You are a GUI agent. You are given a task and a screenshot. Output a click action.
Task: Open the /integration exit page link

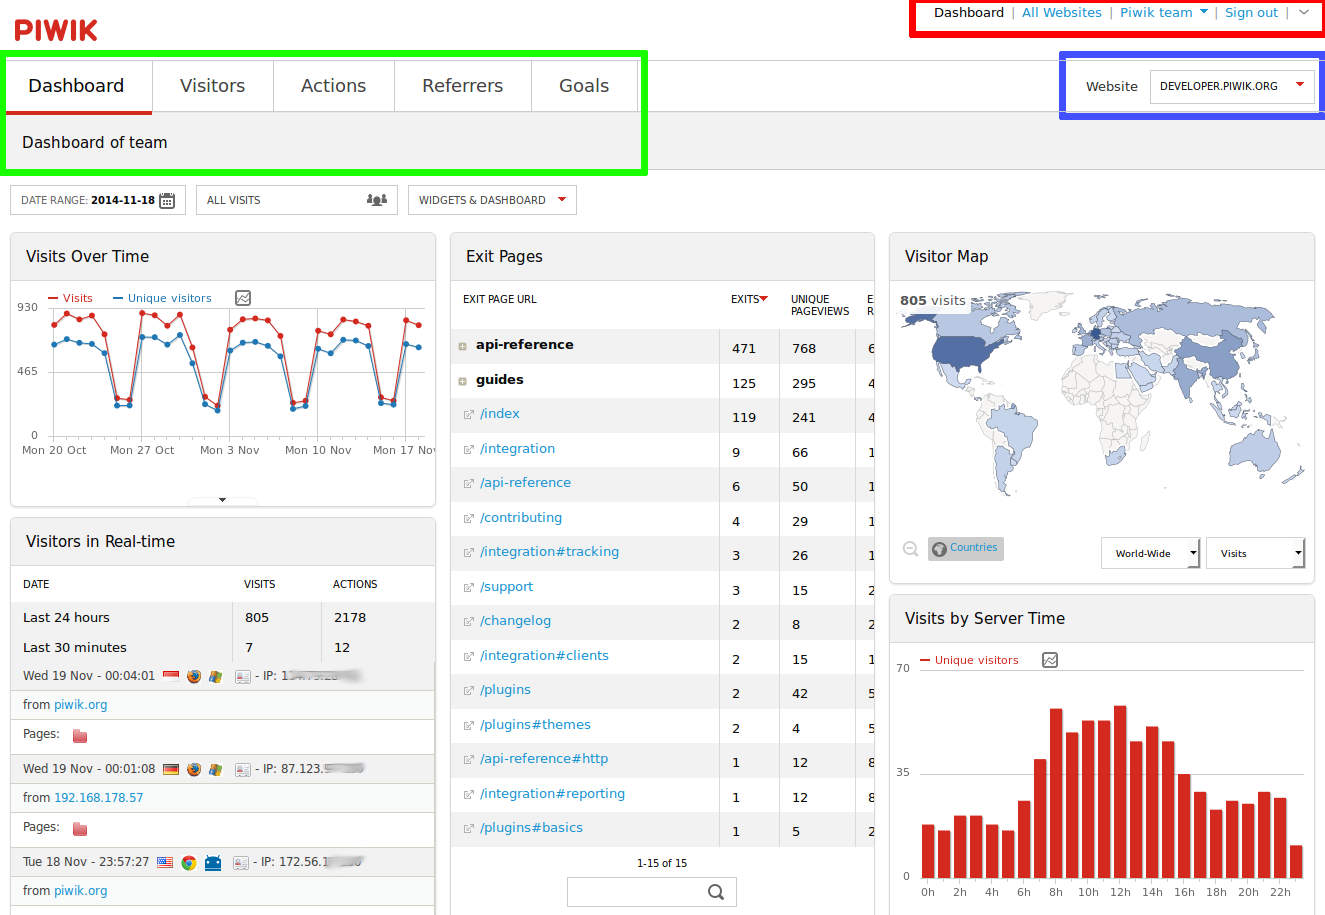pos(517,449)
